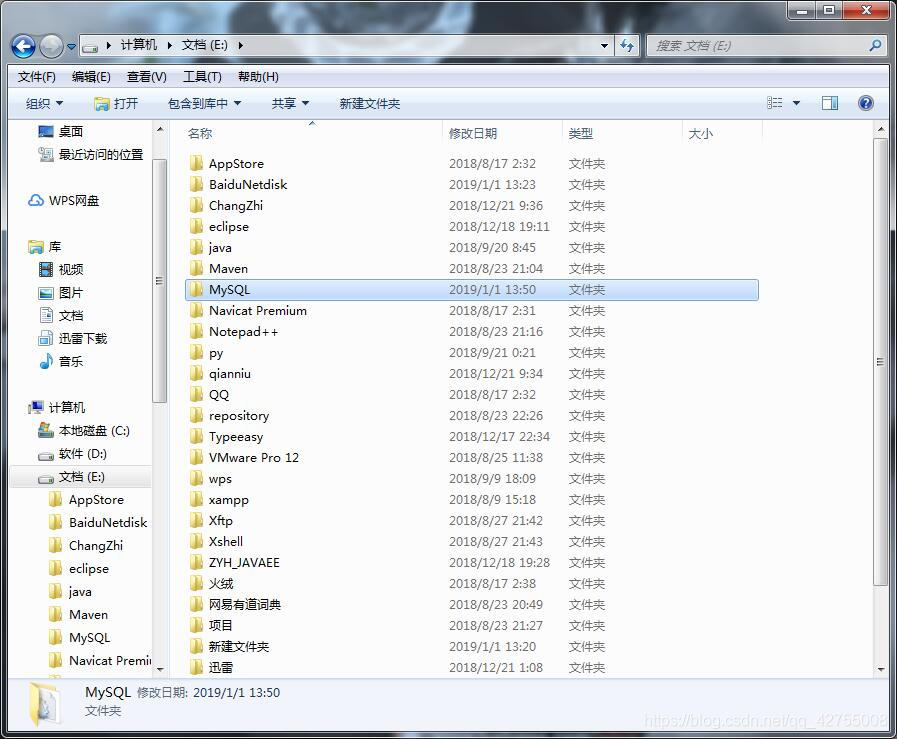Open the 工具(T) menu

(x=202, y=77)
